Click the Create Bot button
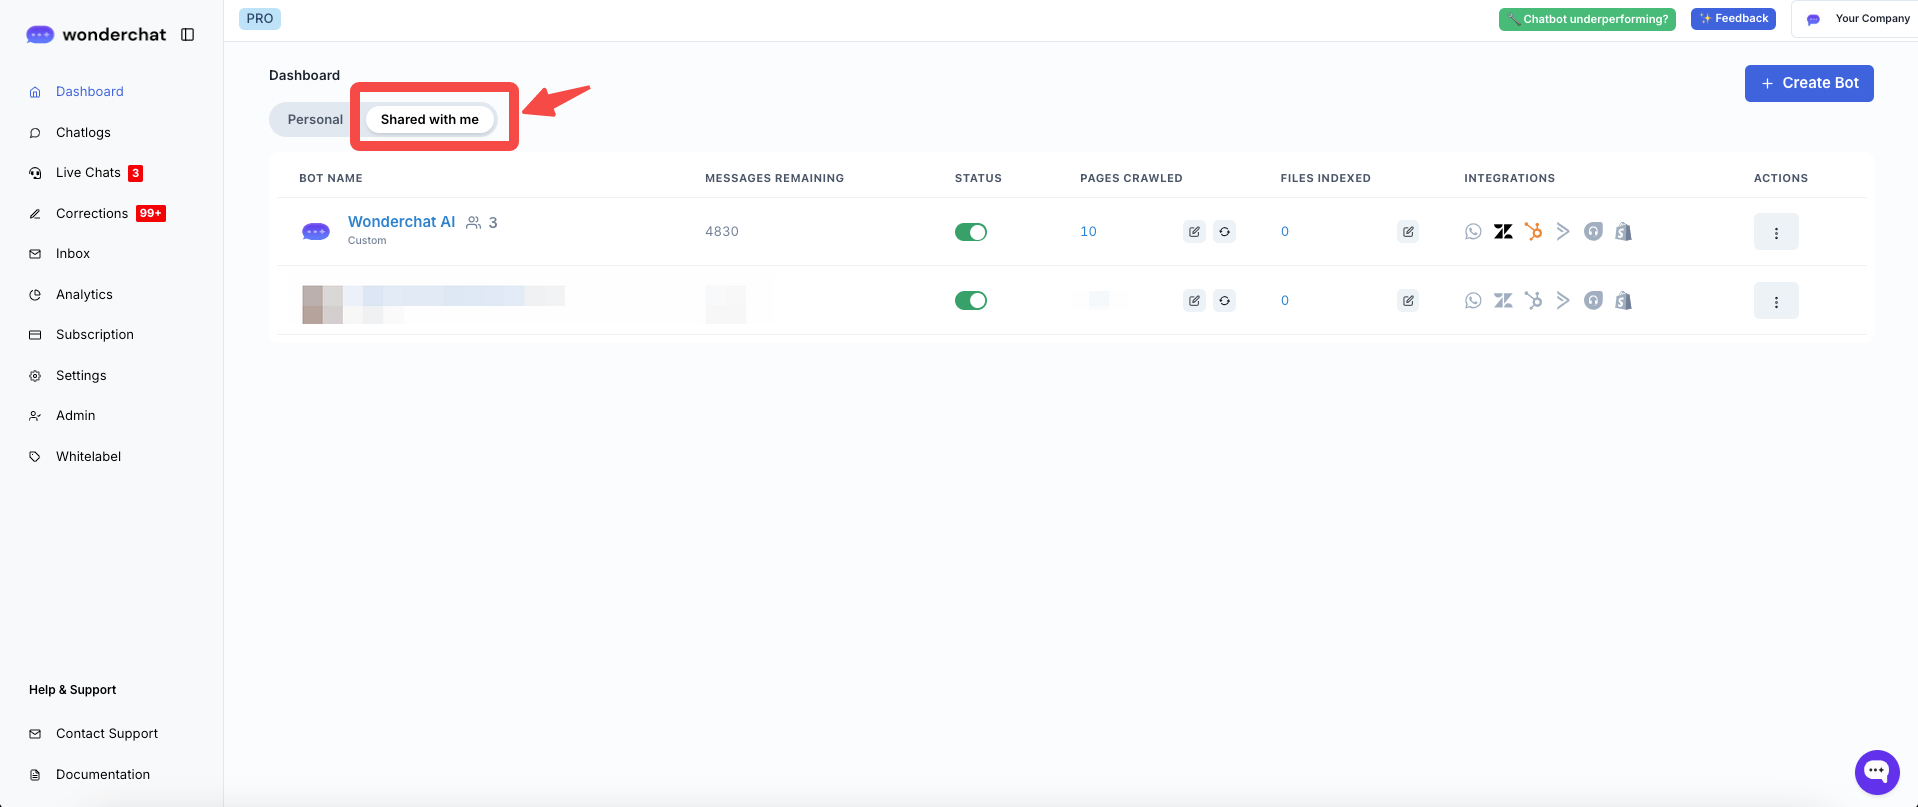This screenshot has width=1918, height=807. pos(1808,83)
